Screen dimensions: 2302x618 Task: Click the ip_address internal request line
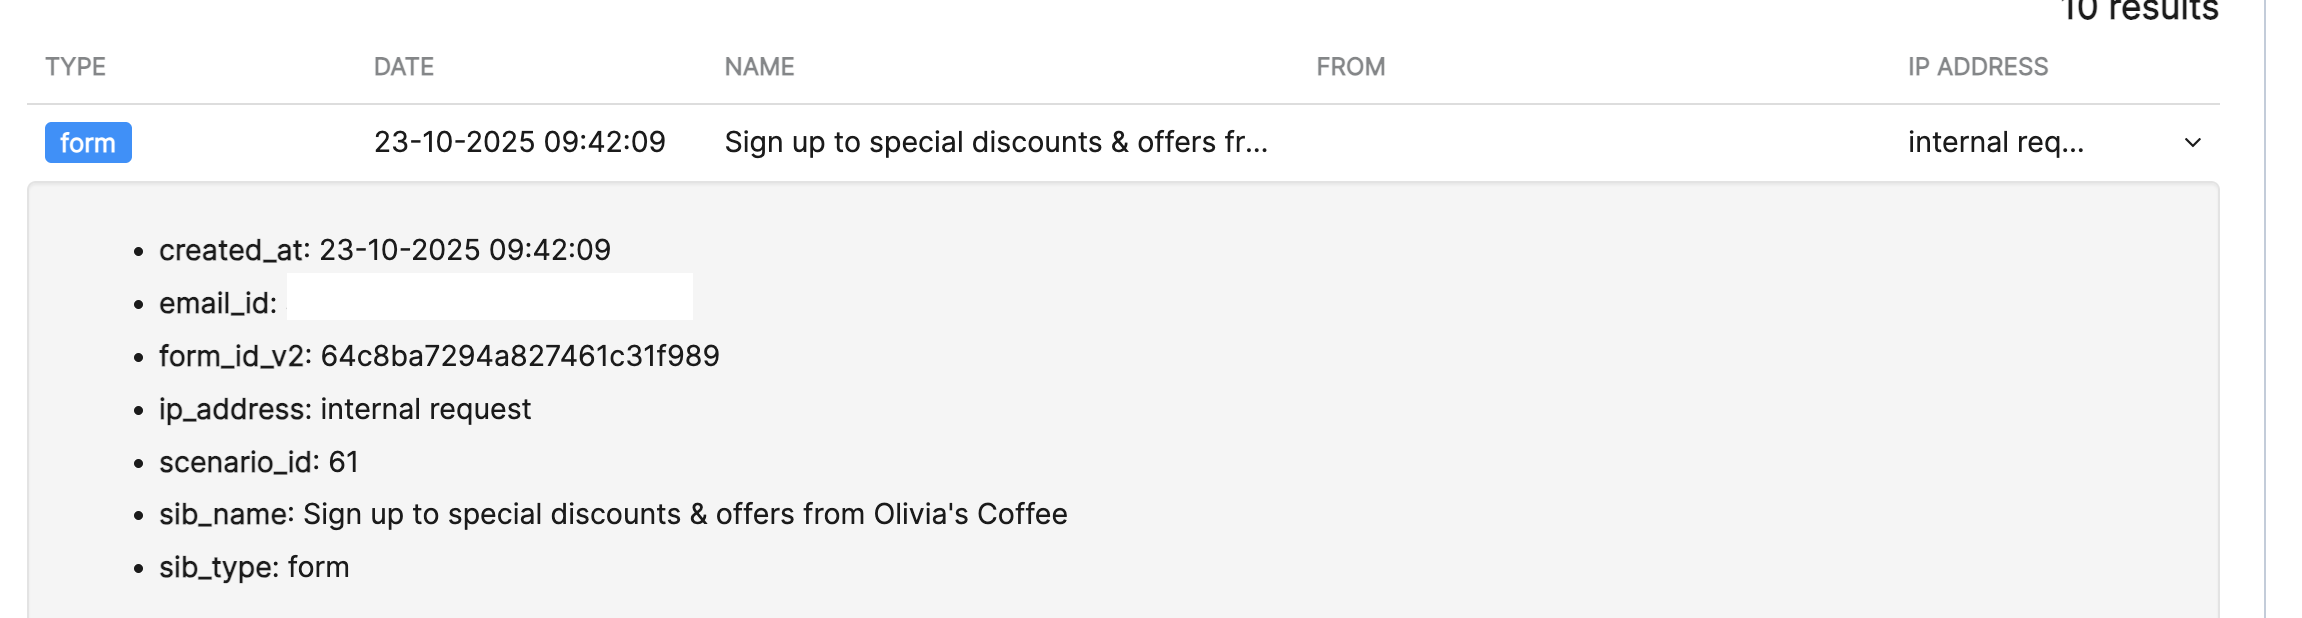pos(344,409)
